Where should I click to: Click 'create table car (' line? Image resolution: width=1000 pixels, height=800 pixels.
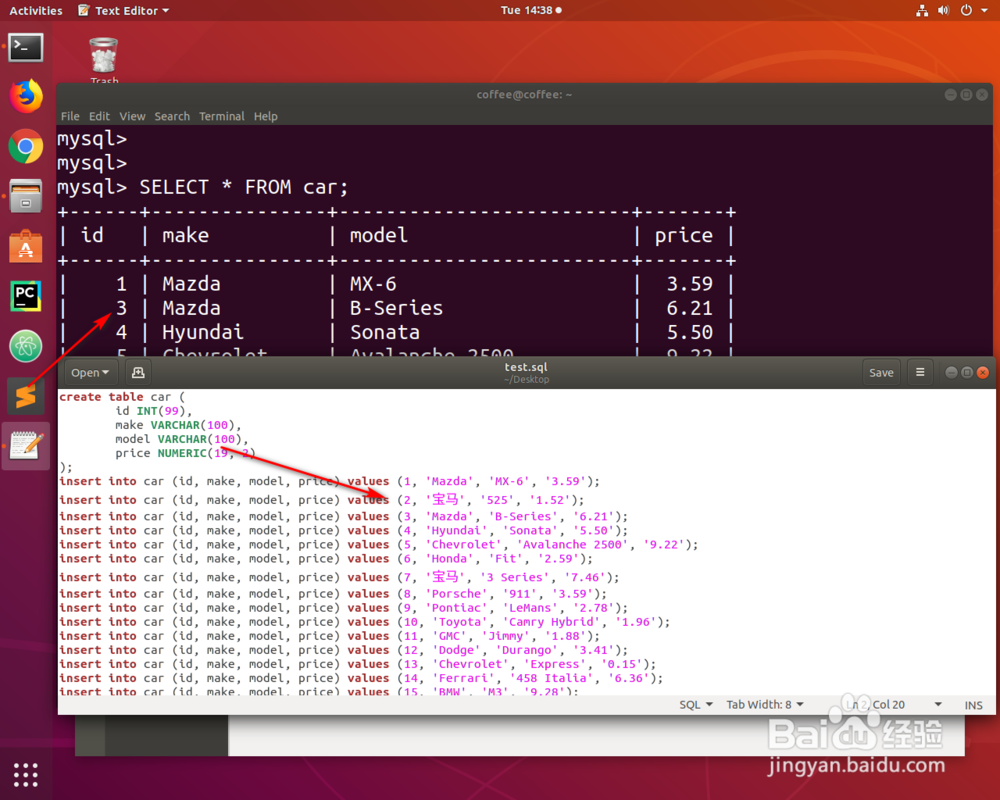pyautogui.click(x=121, y=397)
